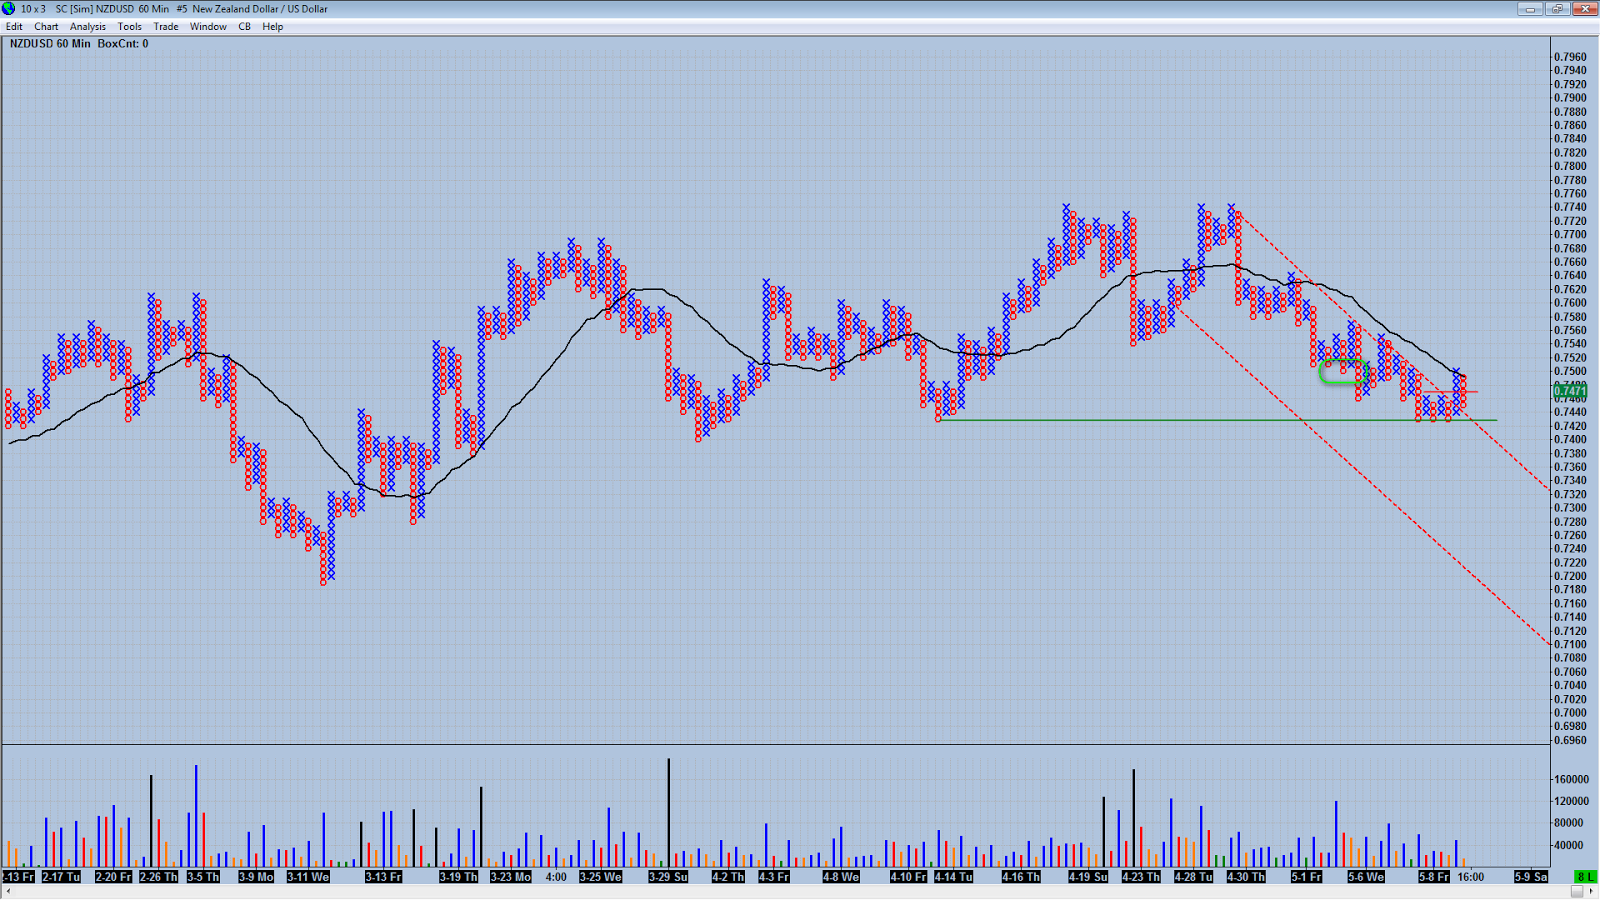
Task: Open the Chart menu
Action: point(46,27)
